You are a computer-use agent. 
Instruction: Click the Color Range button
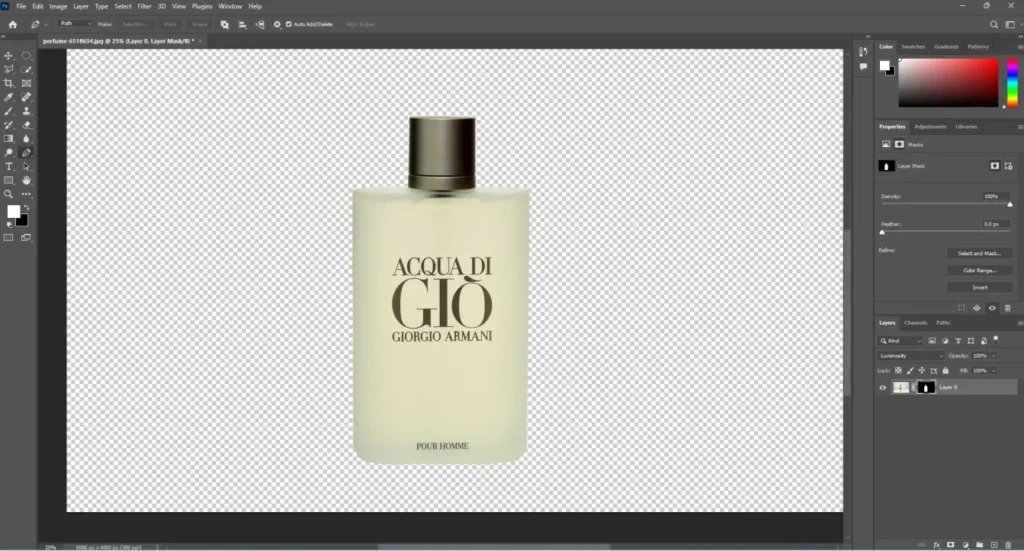pos(979,270)
